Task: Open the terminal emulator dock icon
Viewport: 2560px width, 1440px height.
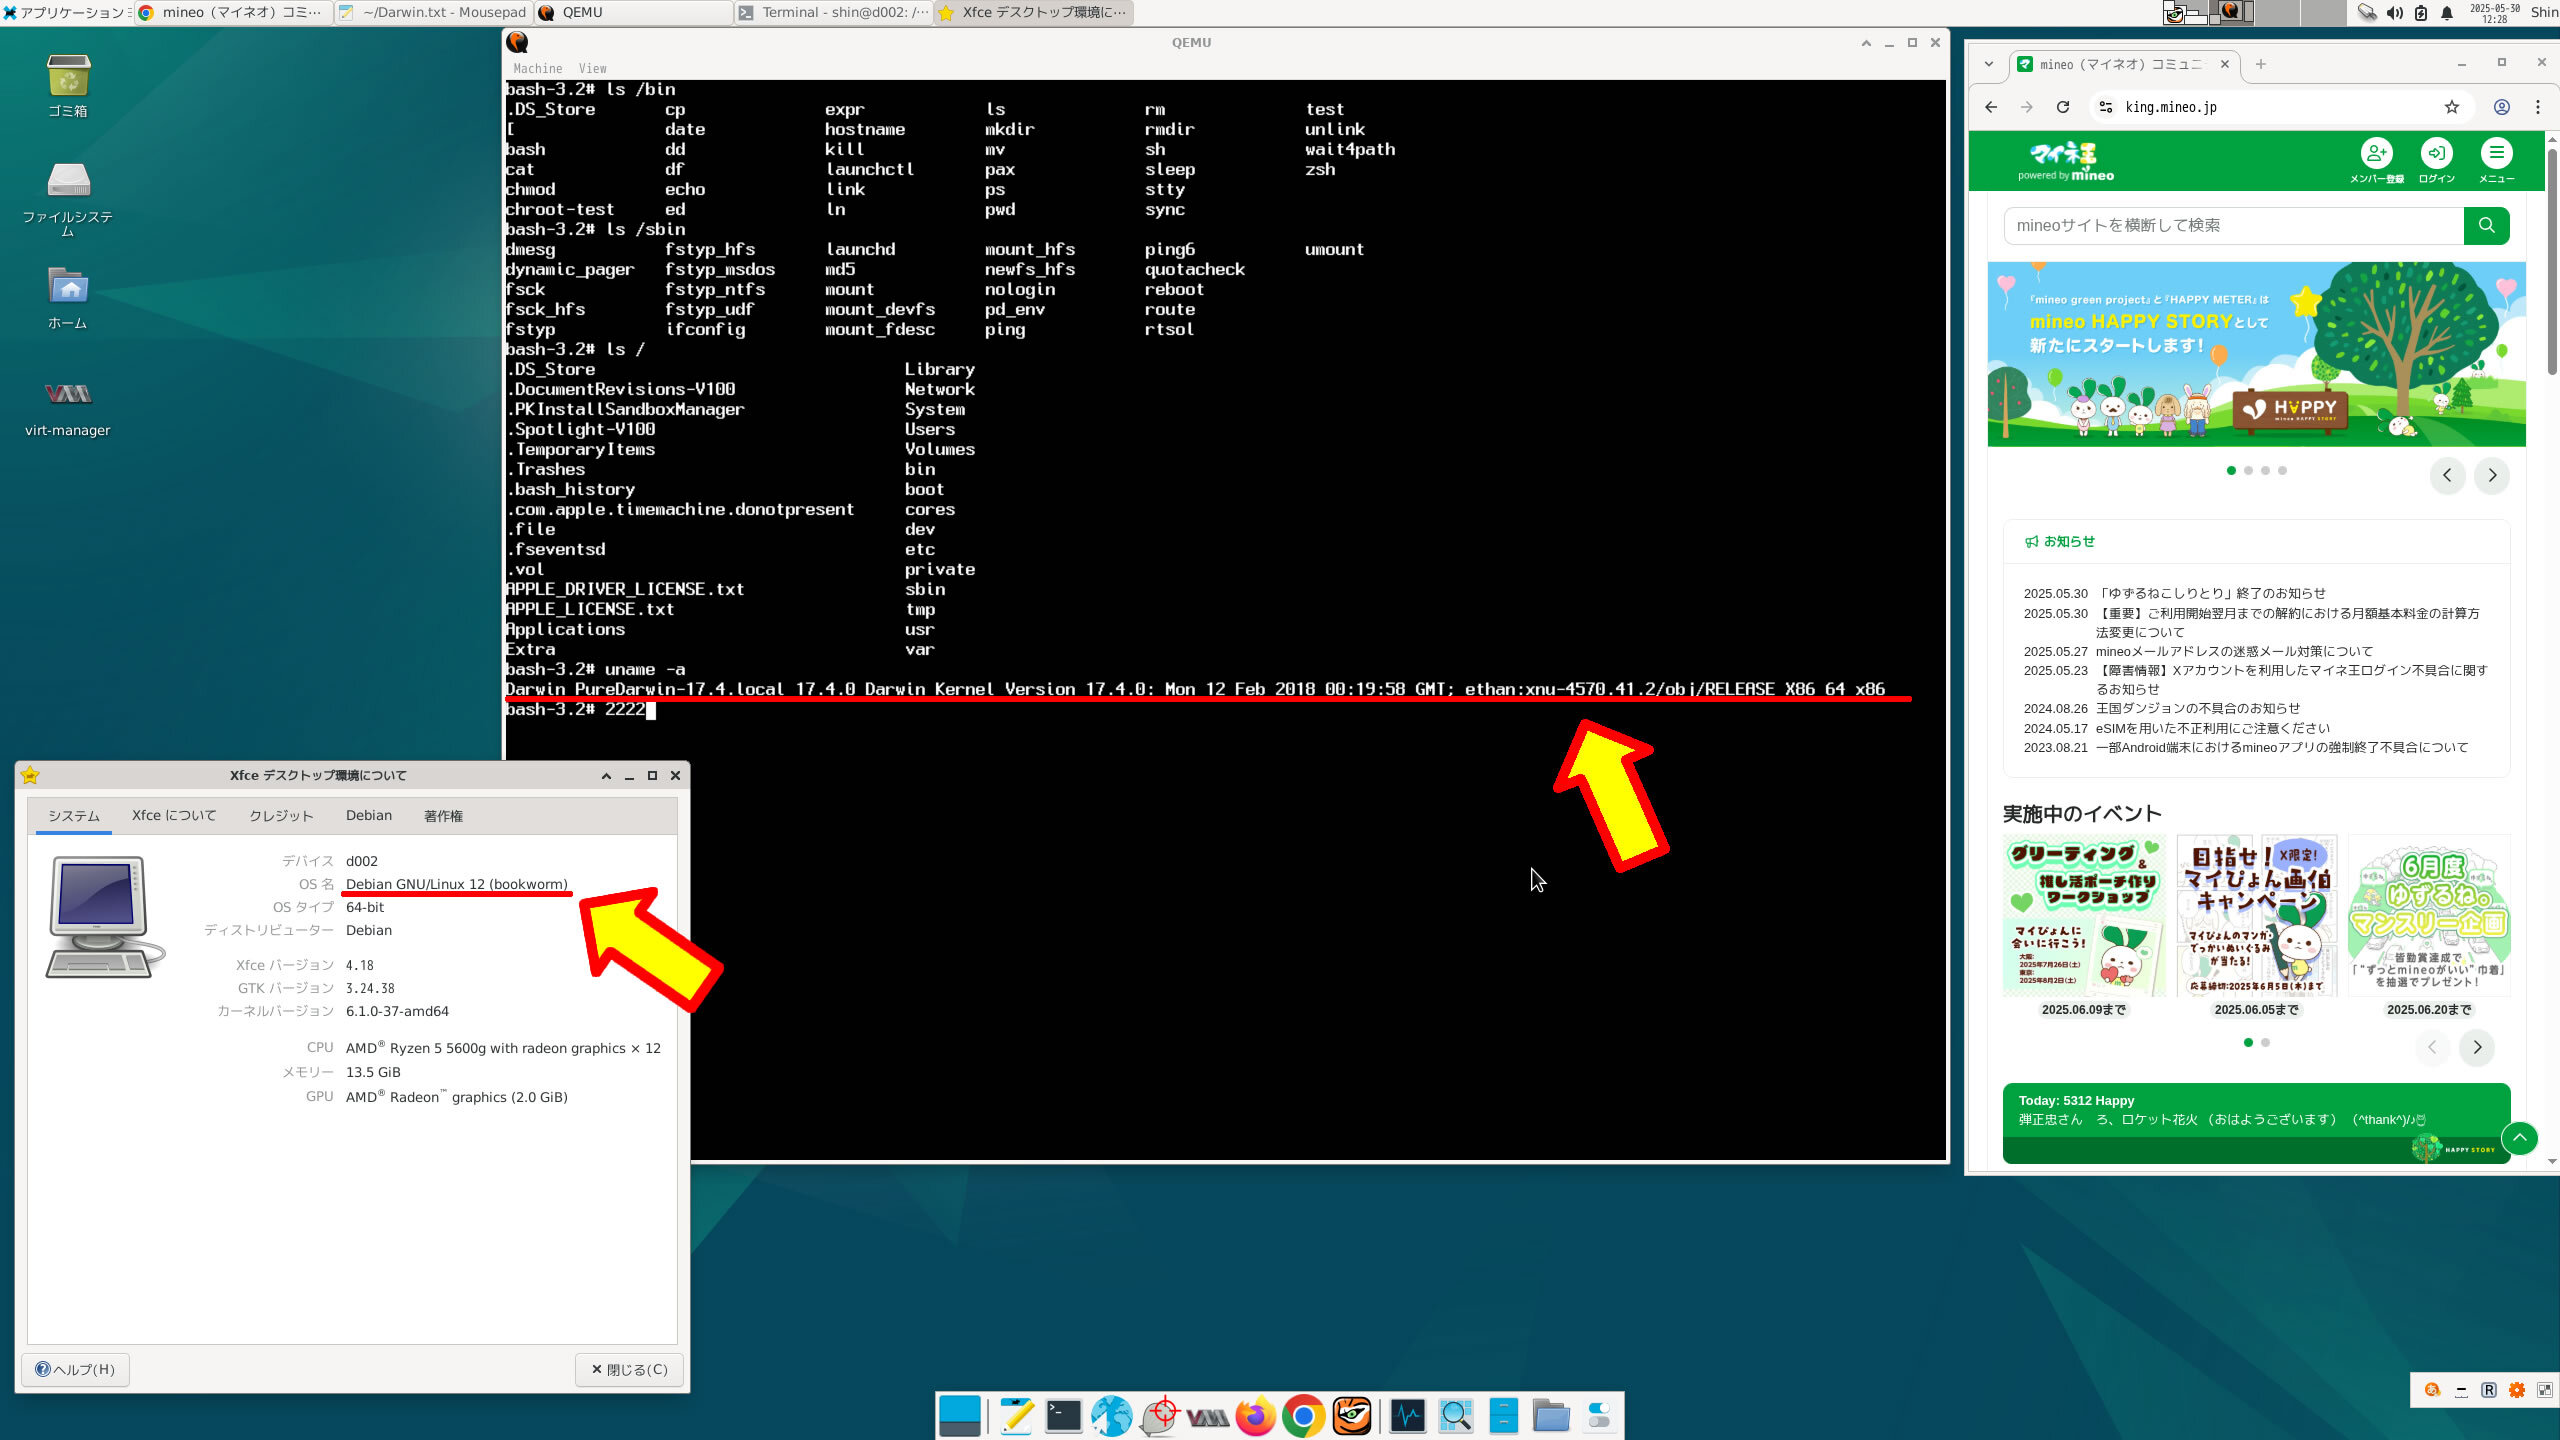Action: point(1063,1416)
